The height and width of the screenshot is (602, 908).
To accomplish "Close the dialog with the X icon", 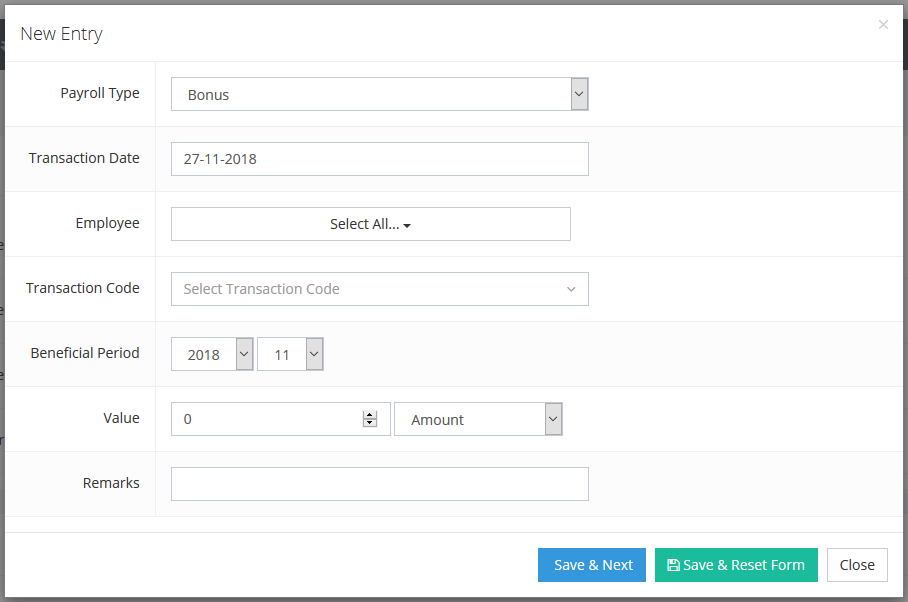I will tap(883, 25).
